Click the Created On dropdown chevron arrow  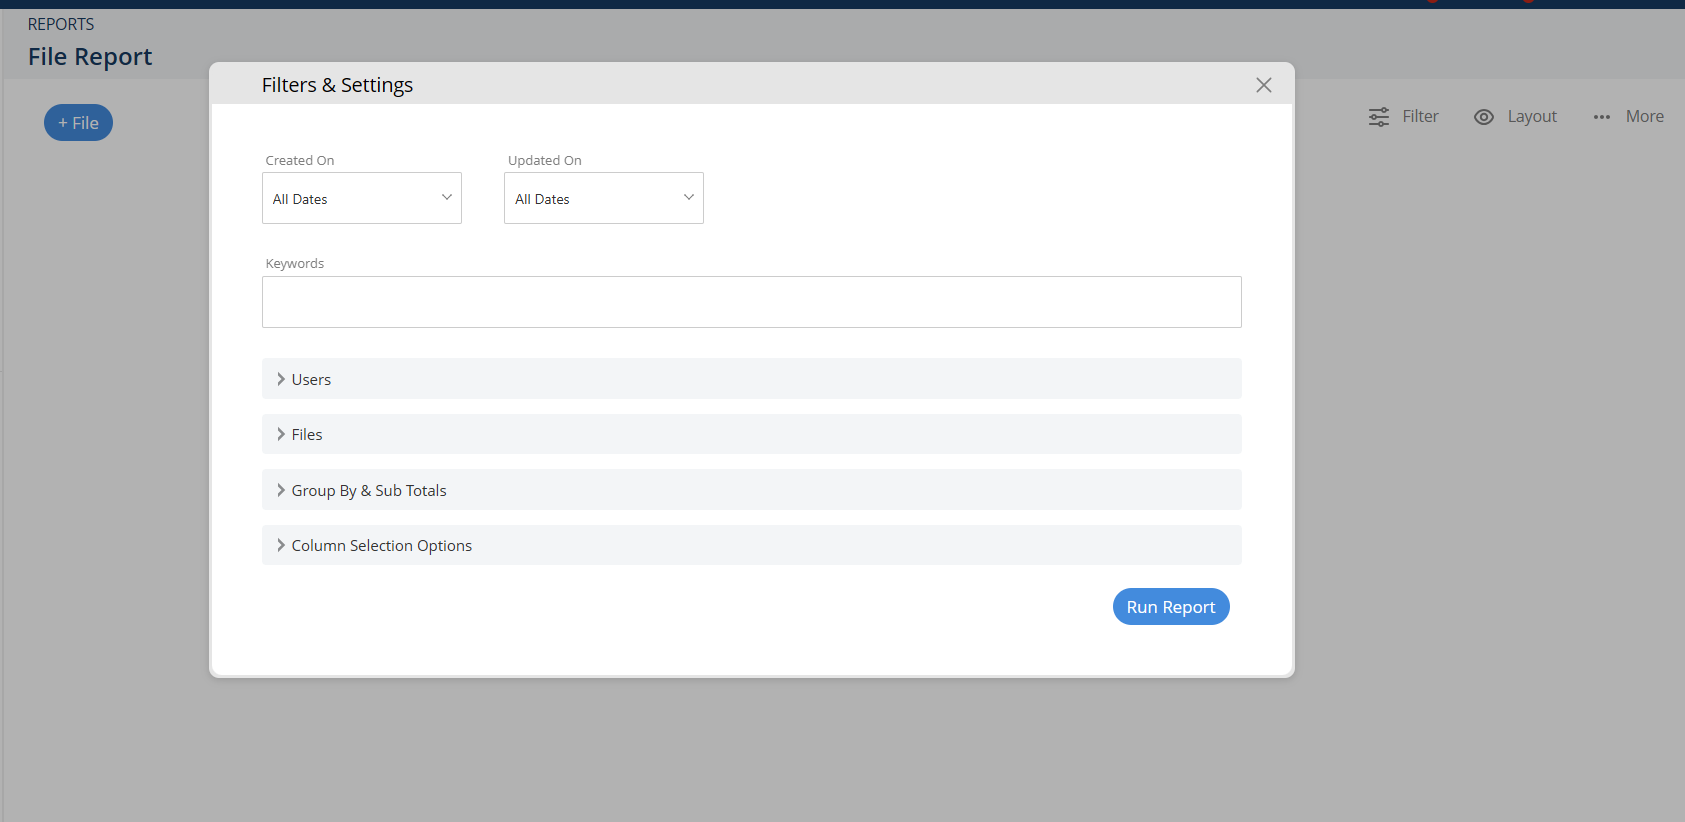pyautogui.click(x=447, y=197)
